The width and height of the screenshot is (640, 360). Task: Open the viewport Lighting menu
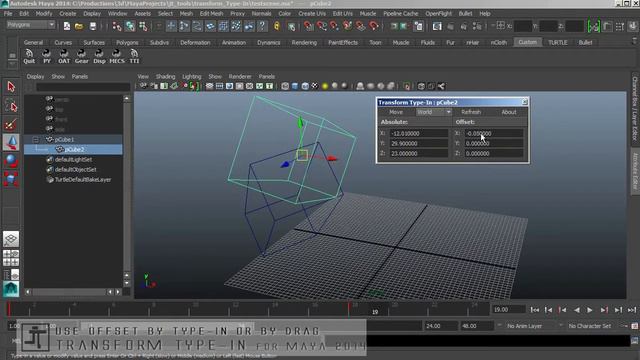(x=191, y=76)
